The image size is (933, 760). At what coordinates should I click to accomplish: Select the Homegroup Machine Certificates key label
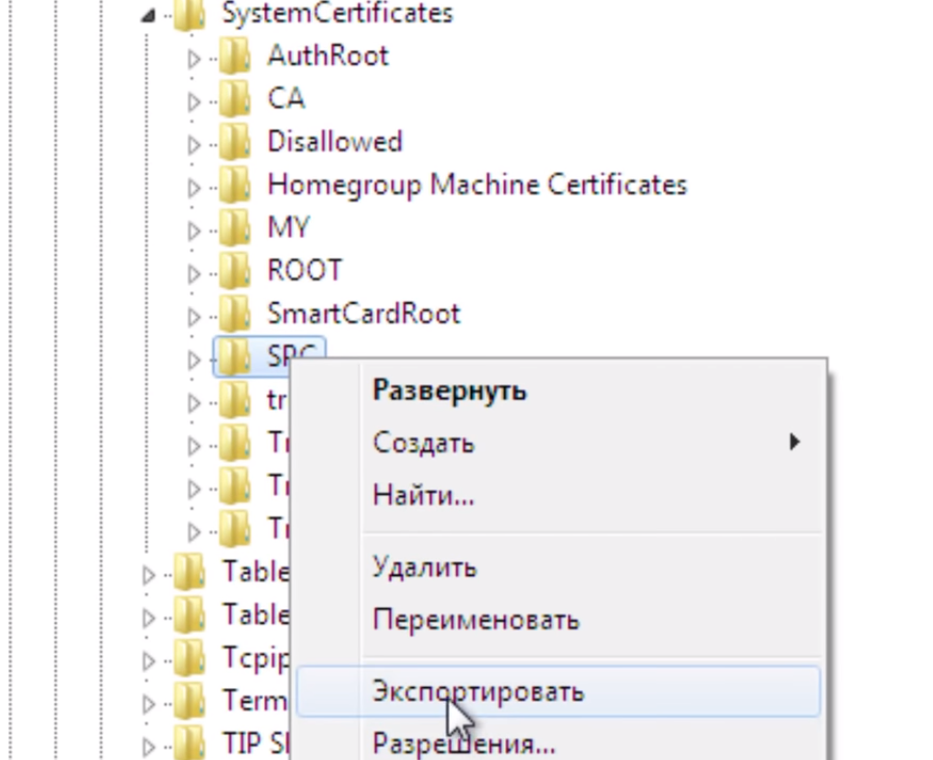[477, 185]
